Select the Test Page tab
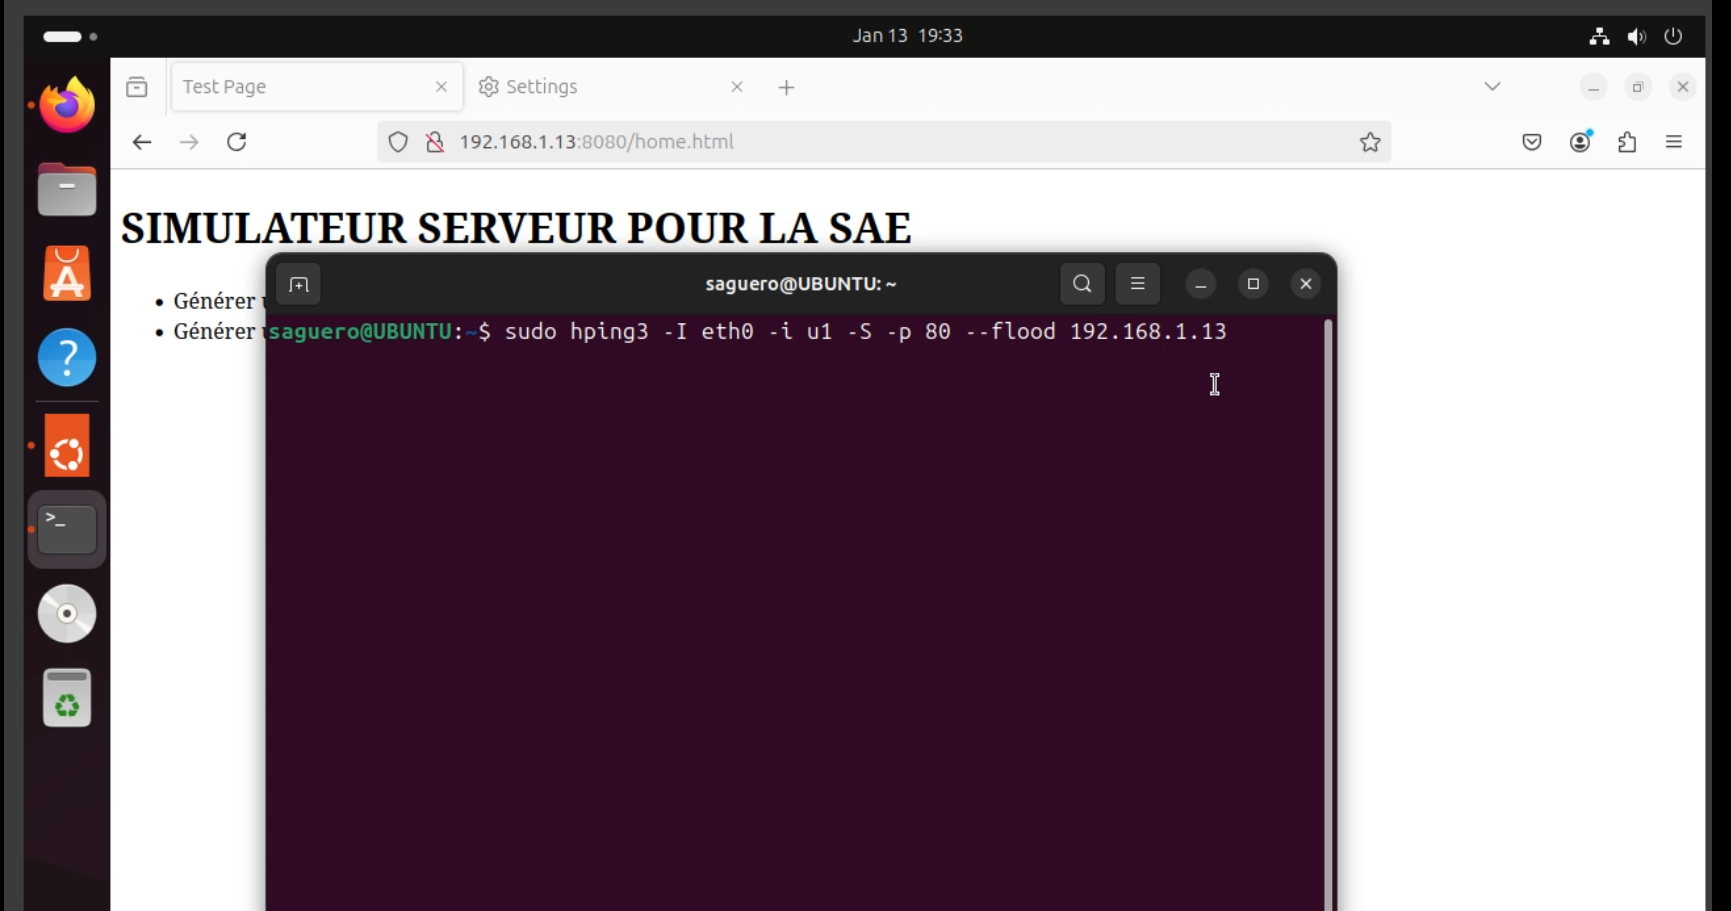1731x911 pixels. click(300, 87)
